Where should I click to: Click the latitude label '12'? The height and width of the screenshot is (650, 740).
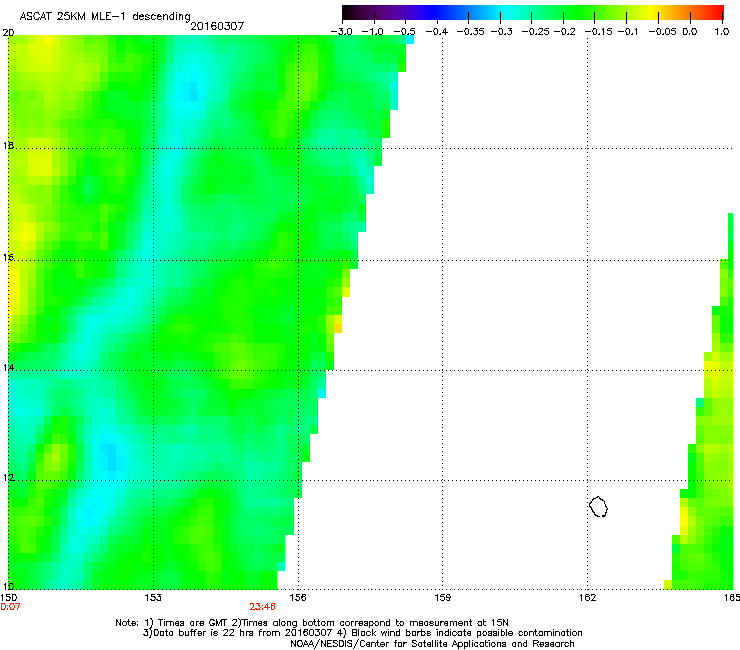click(x=8, y=478)
